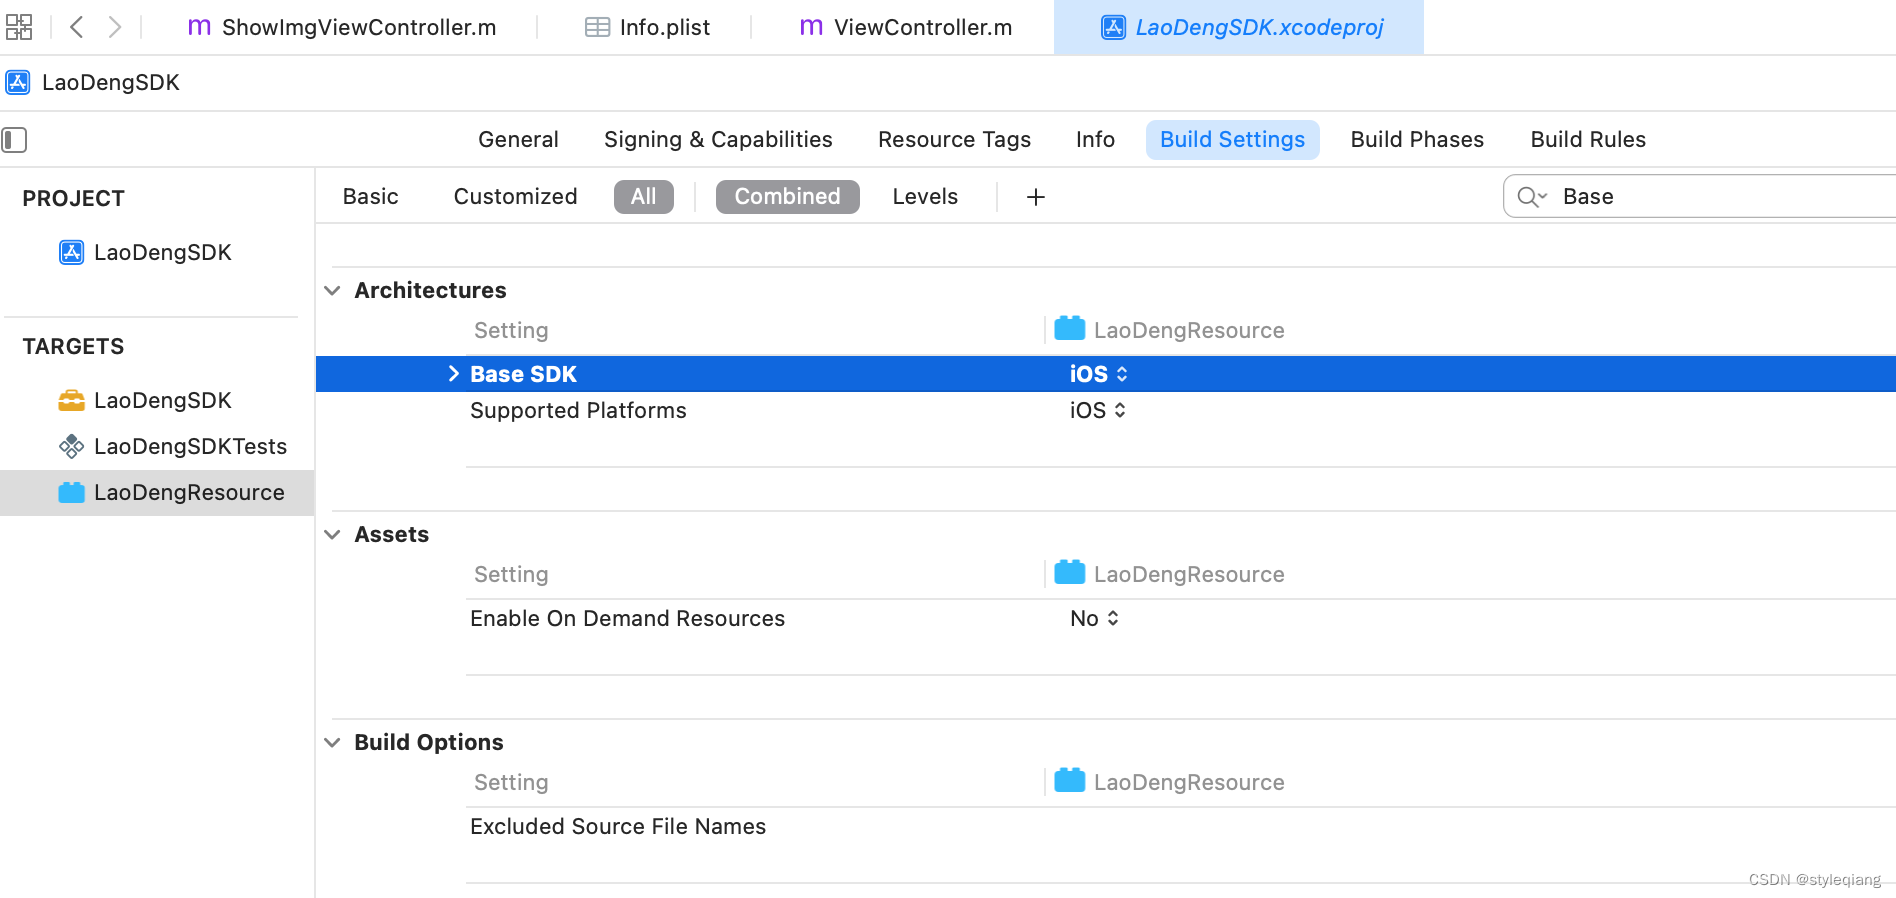Collapse the Build Options section
Screen dimensions: 1896x898
click(333, 742)
